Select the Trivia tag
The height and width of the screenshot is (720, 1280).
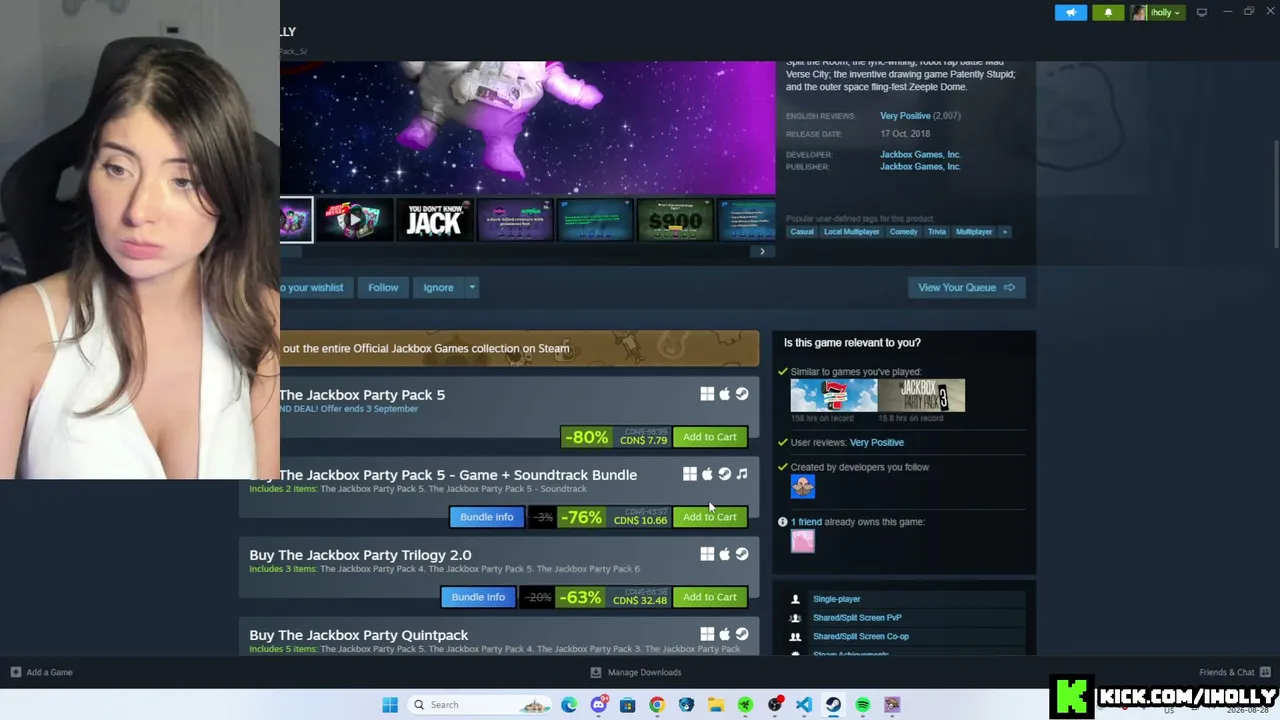click(x=937, y=232)
